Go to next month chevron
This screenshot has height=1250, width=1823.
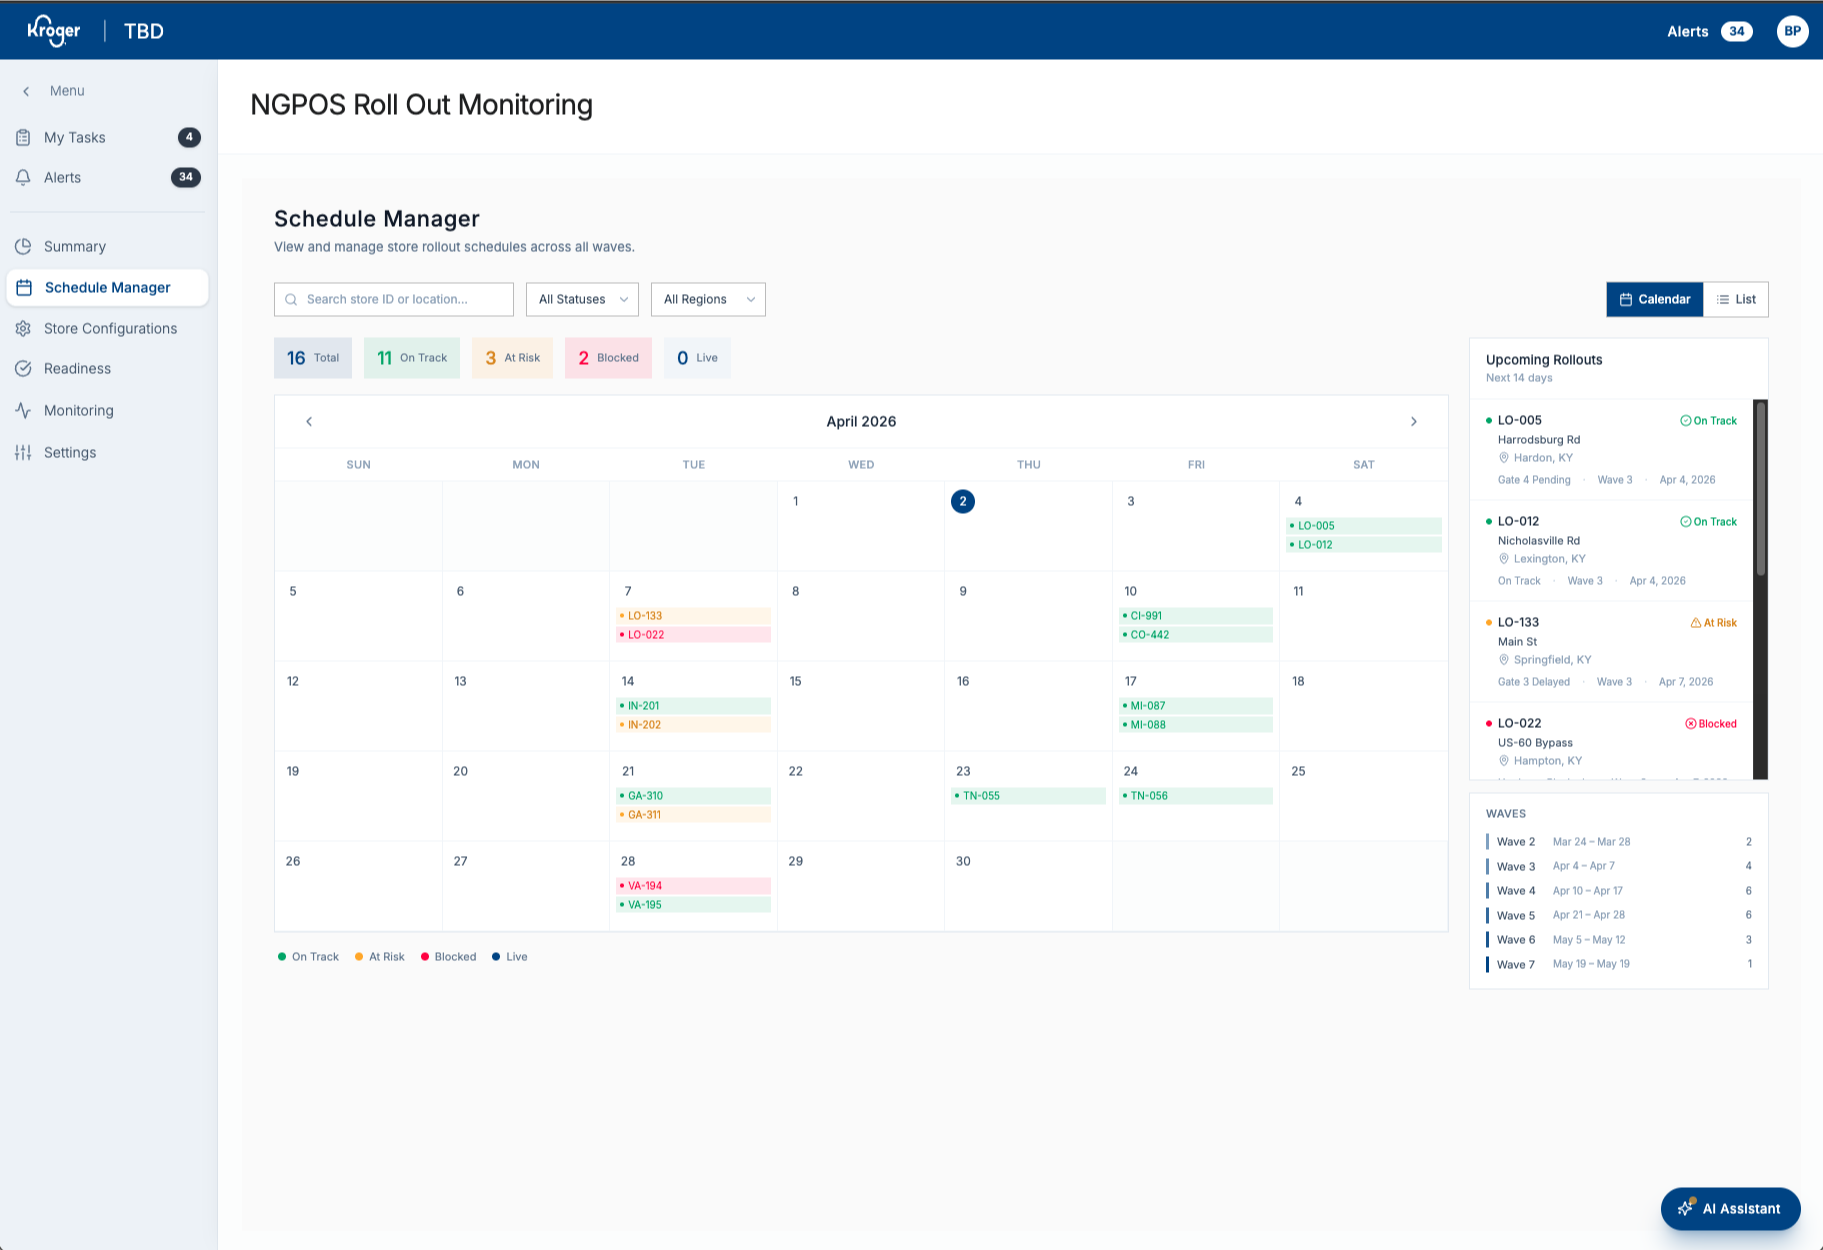[1414, 422]
